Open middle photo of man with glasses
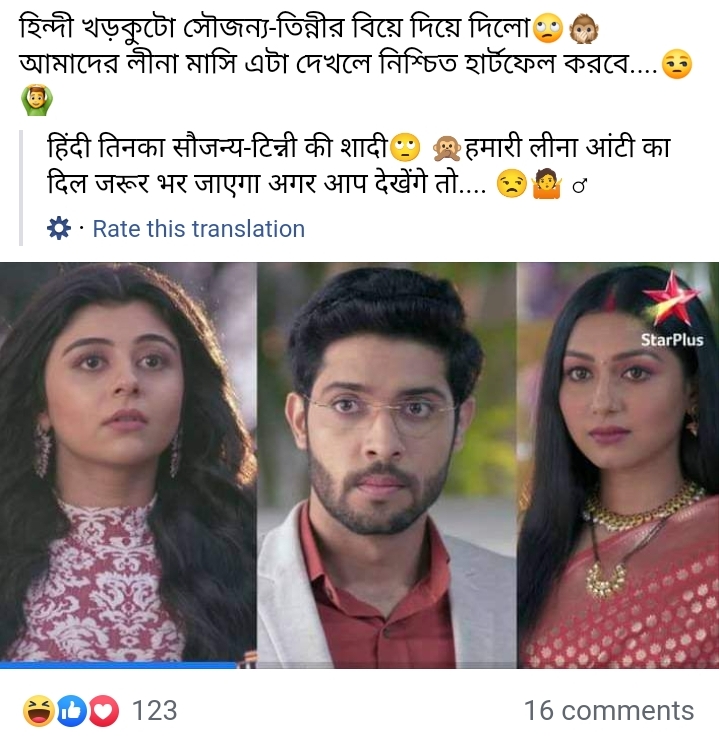 click(x=387, y=465)
